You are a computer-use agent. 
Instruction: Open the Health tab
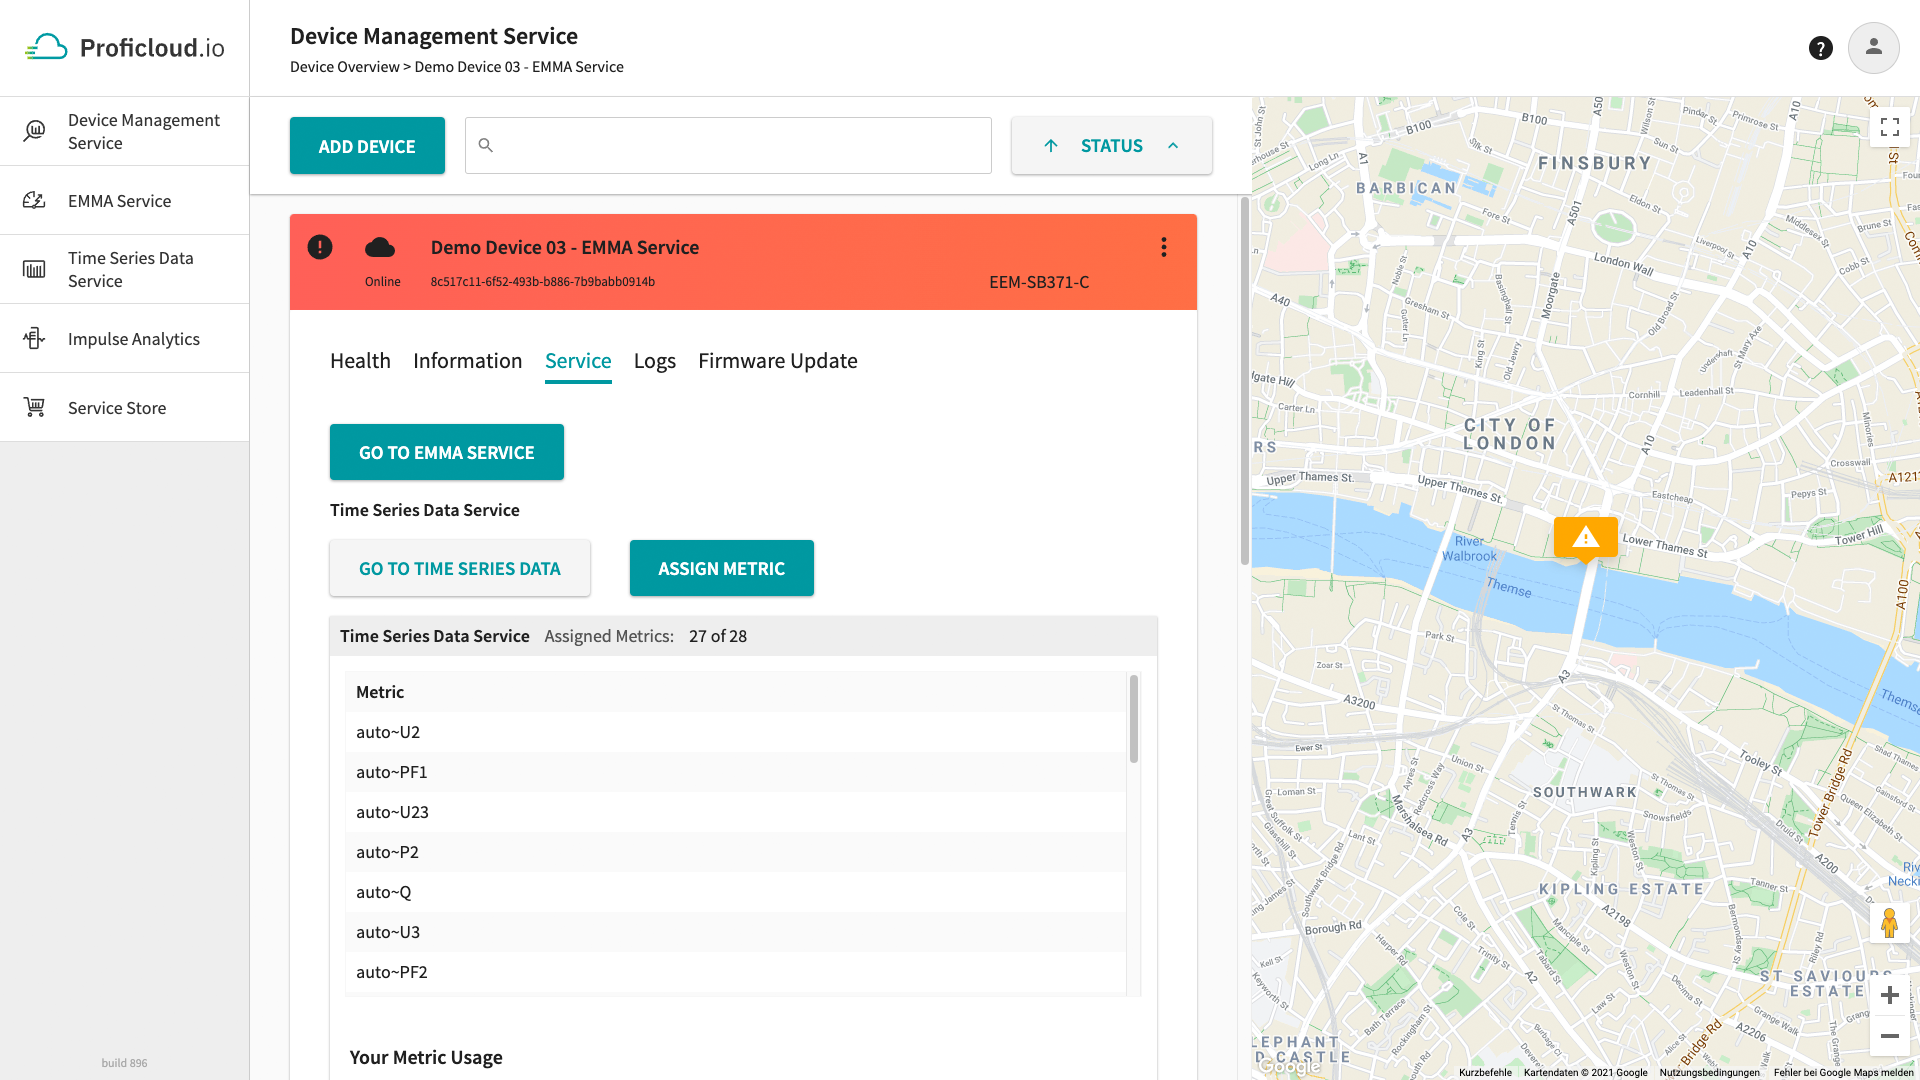point(360,361)
